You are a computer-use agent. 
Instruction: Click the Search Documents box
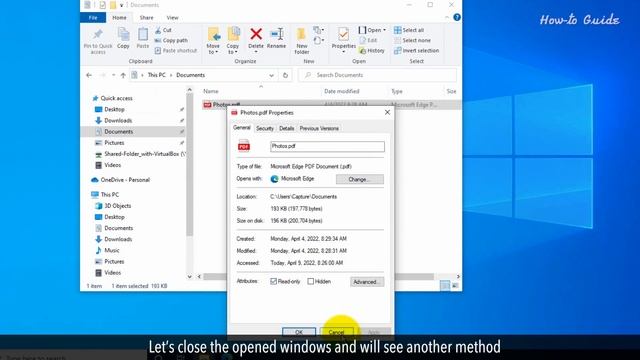pos(378,75)
